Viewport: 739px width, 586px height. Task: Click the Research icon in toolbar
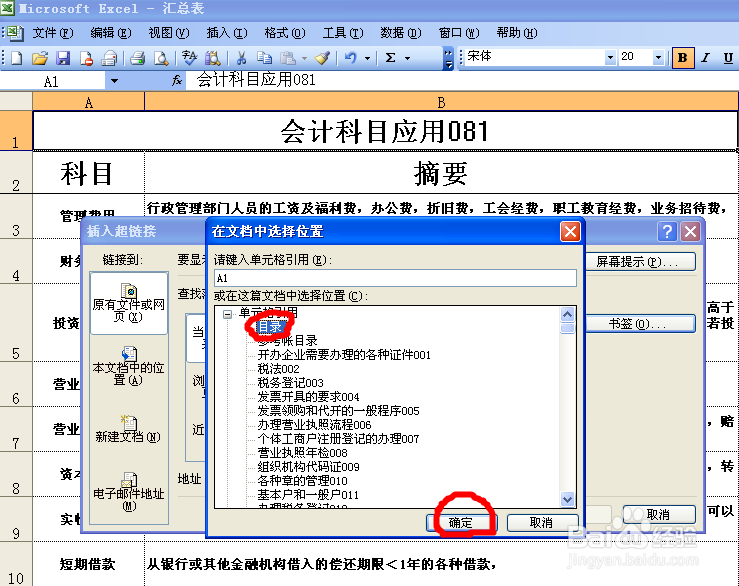pyautogui.click(x=213, y=58)
